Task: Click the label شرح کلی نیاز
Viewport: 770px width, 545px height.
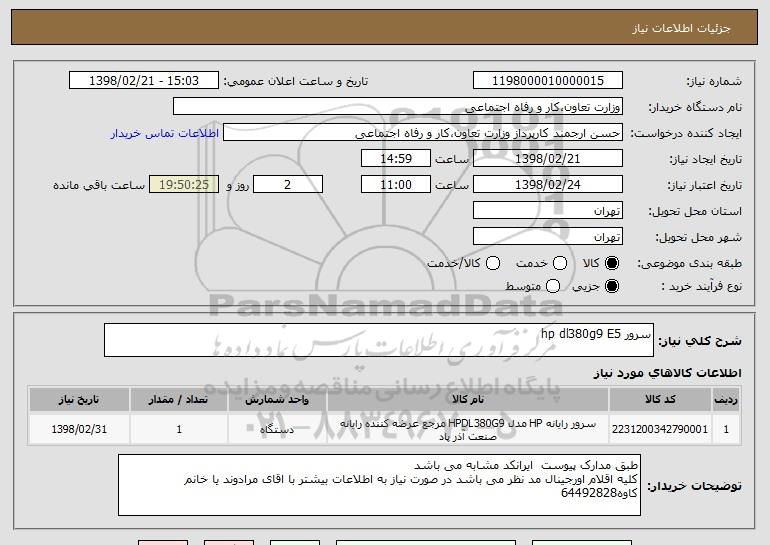Action: 700,341
